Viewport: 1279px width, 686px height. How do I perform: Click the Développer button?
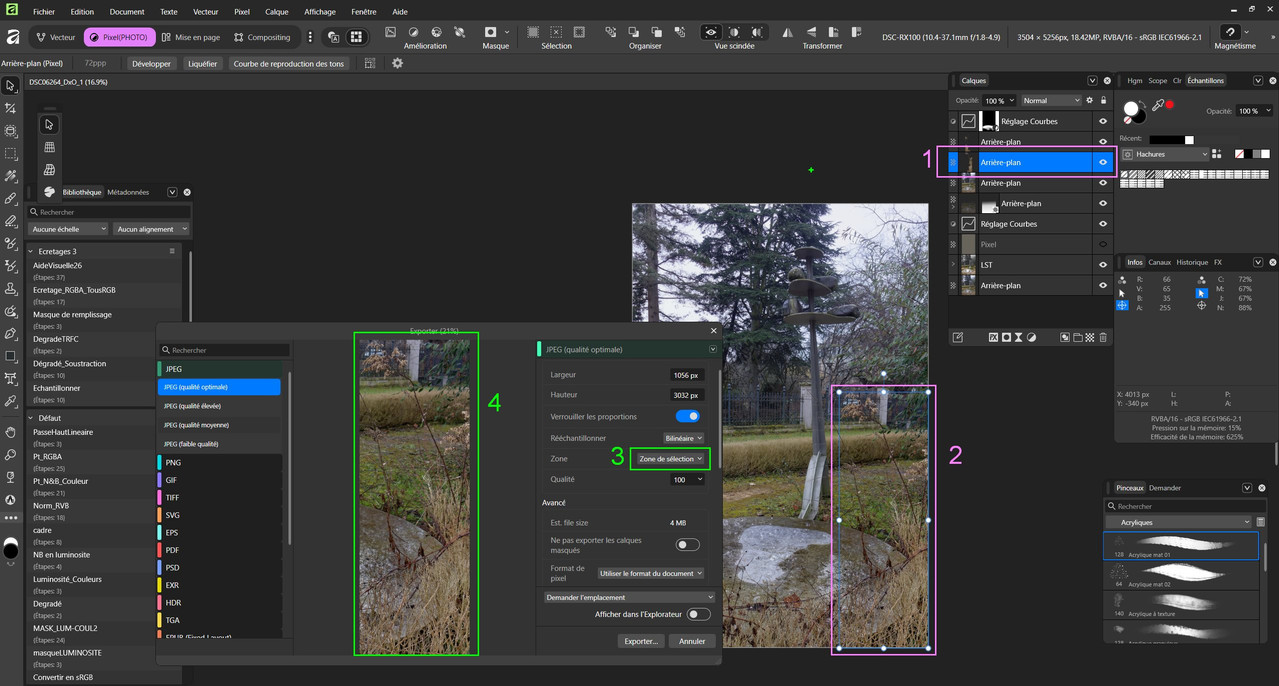pyautogui.click(x=152, y=63)
